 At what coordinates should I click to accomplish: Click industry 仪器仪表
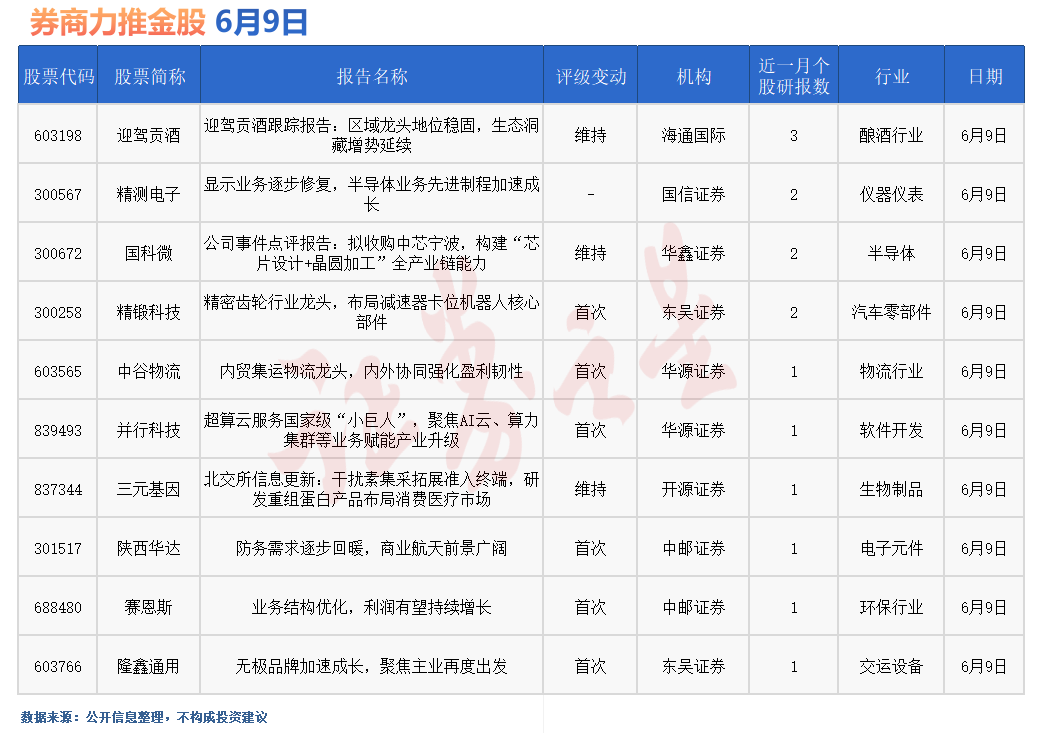click(x=891, y=194)
